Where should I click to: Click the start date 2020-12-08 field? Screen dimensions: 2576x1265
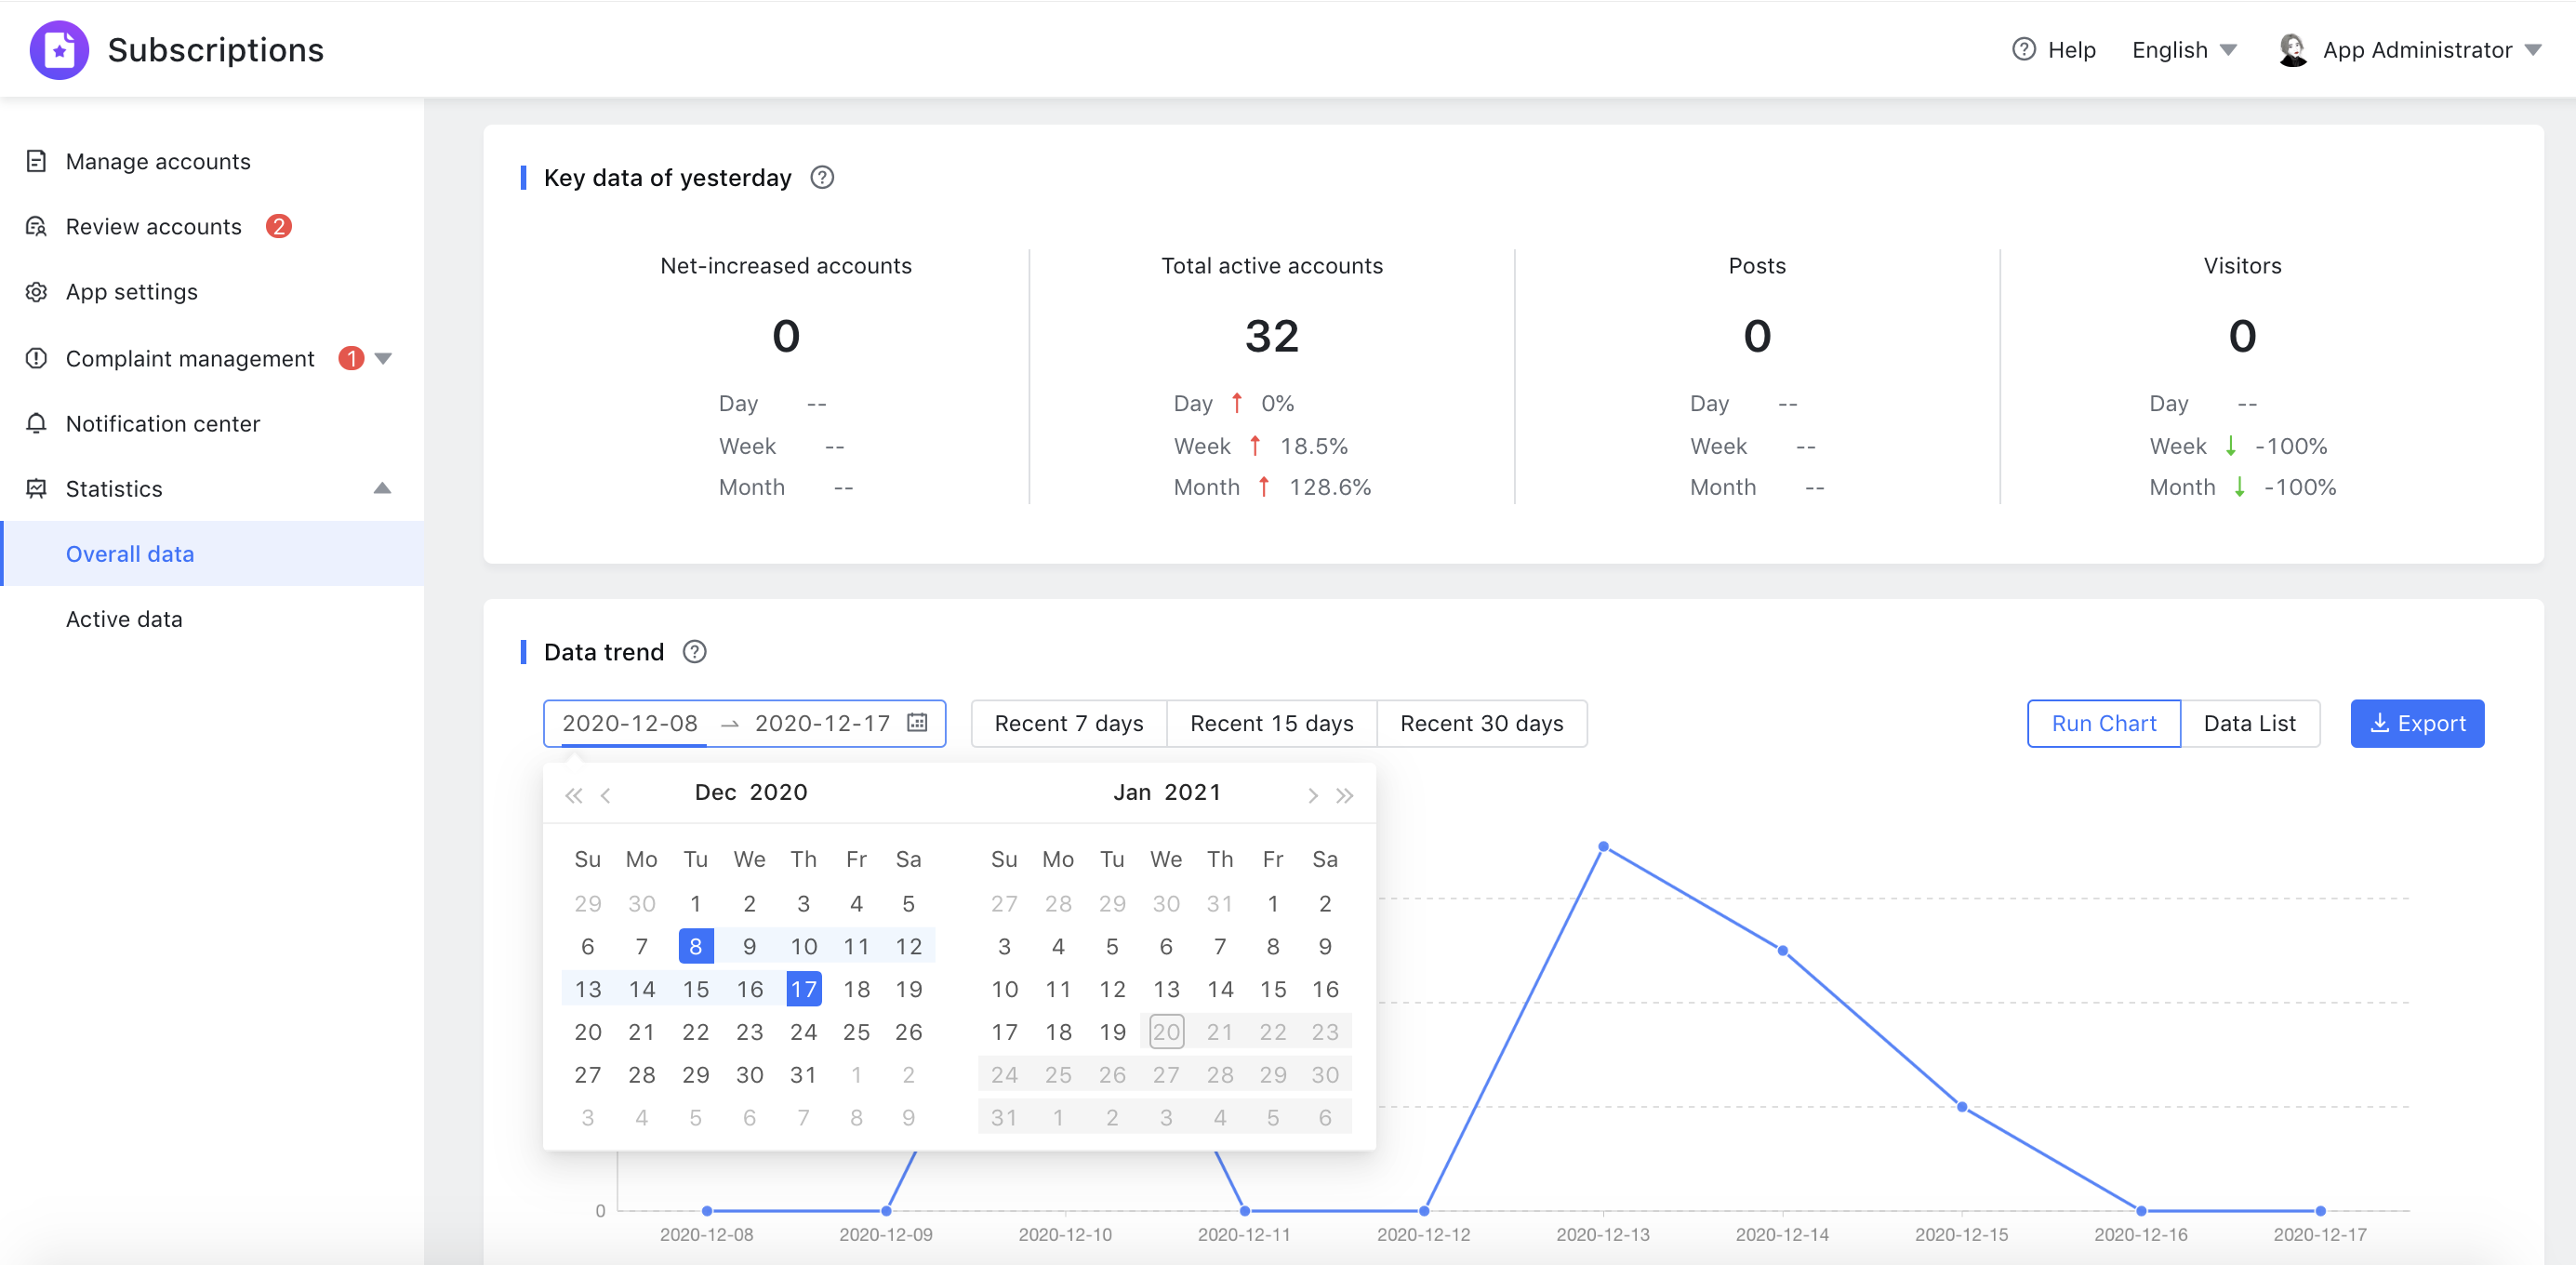(630, 723)
